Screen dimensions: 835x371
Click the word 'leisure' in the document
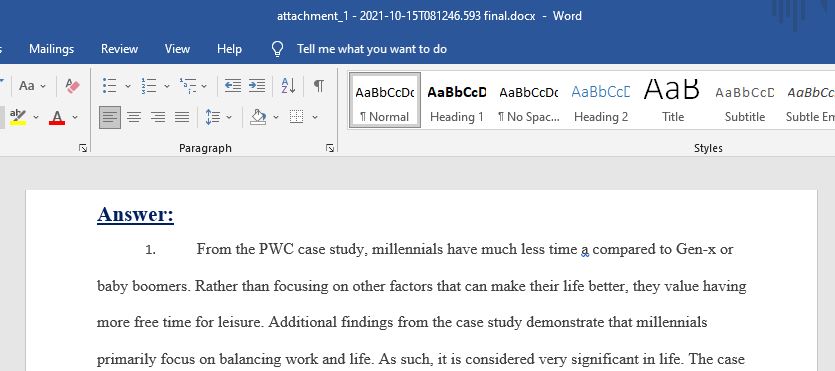pos(242,323)
